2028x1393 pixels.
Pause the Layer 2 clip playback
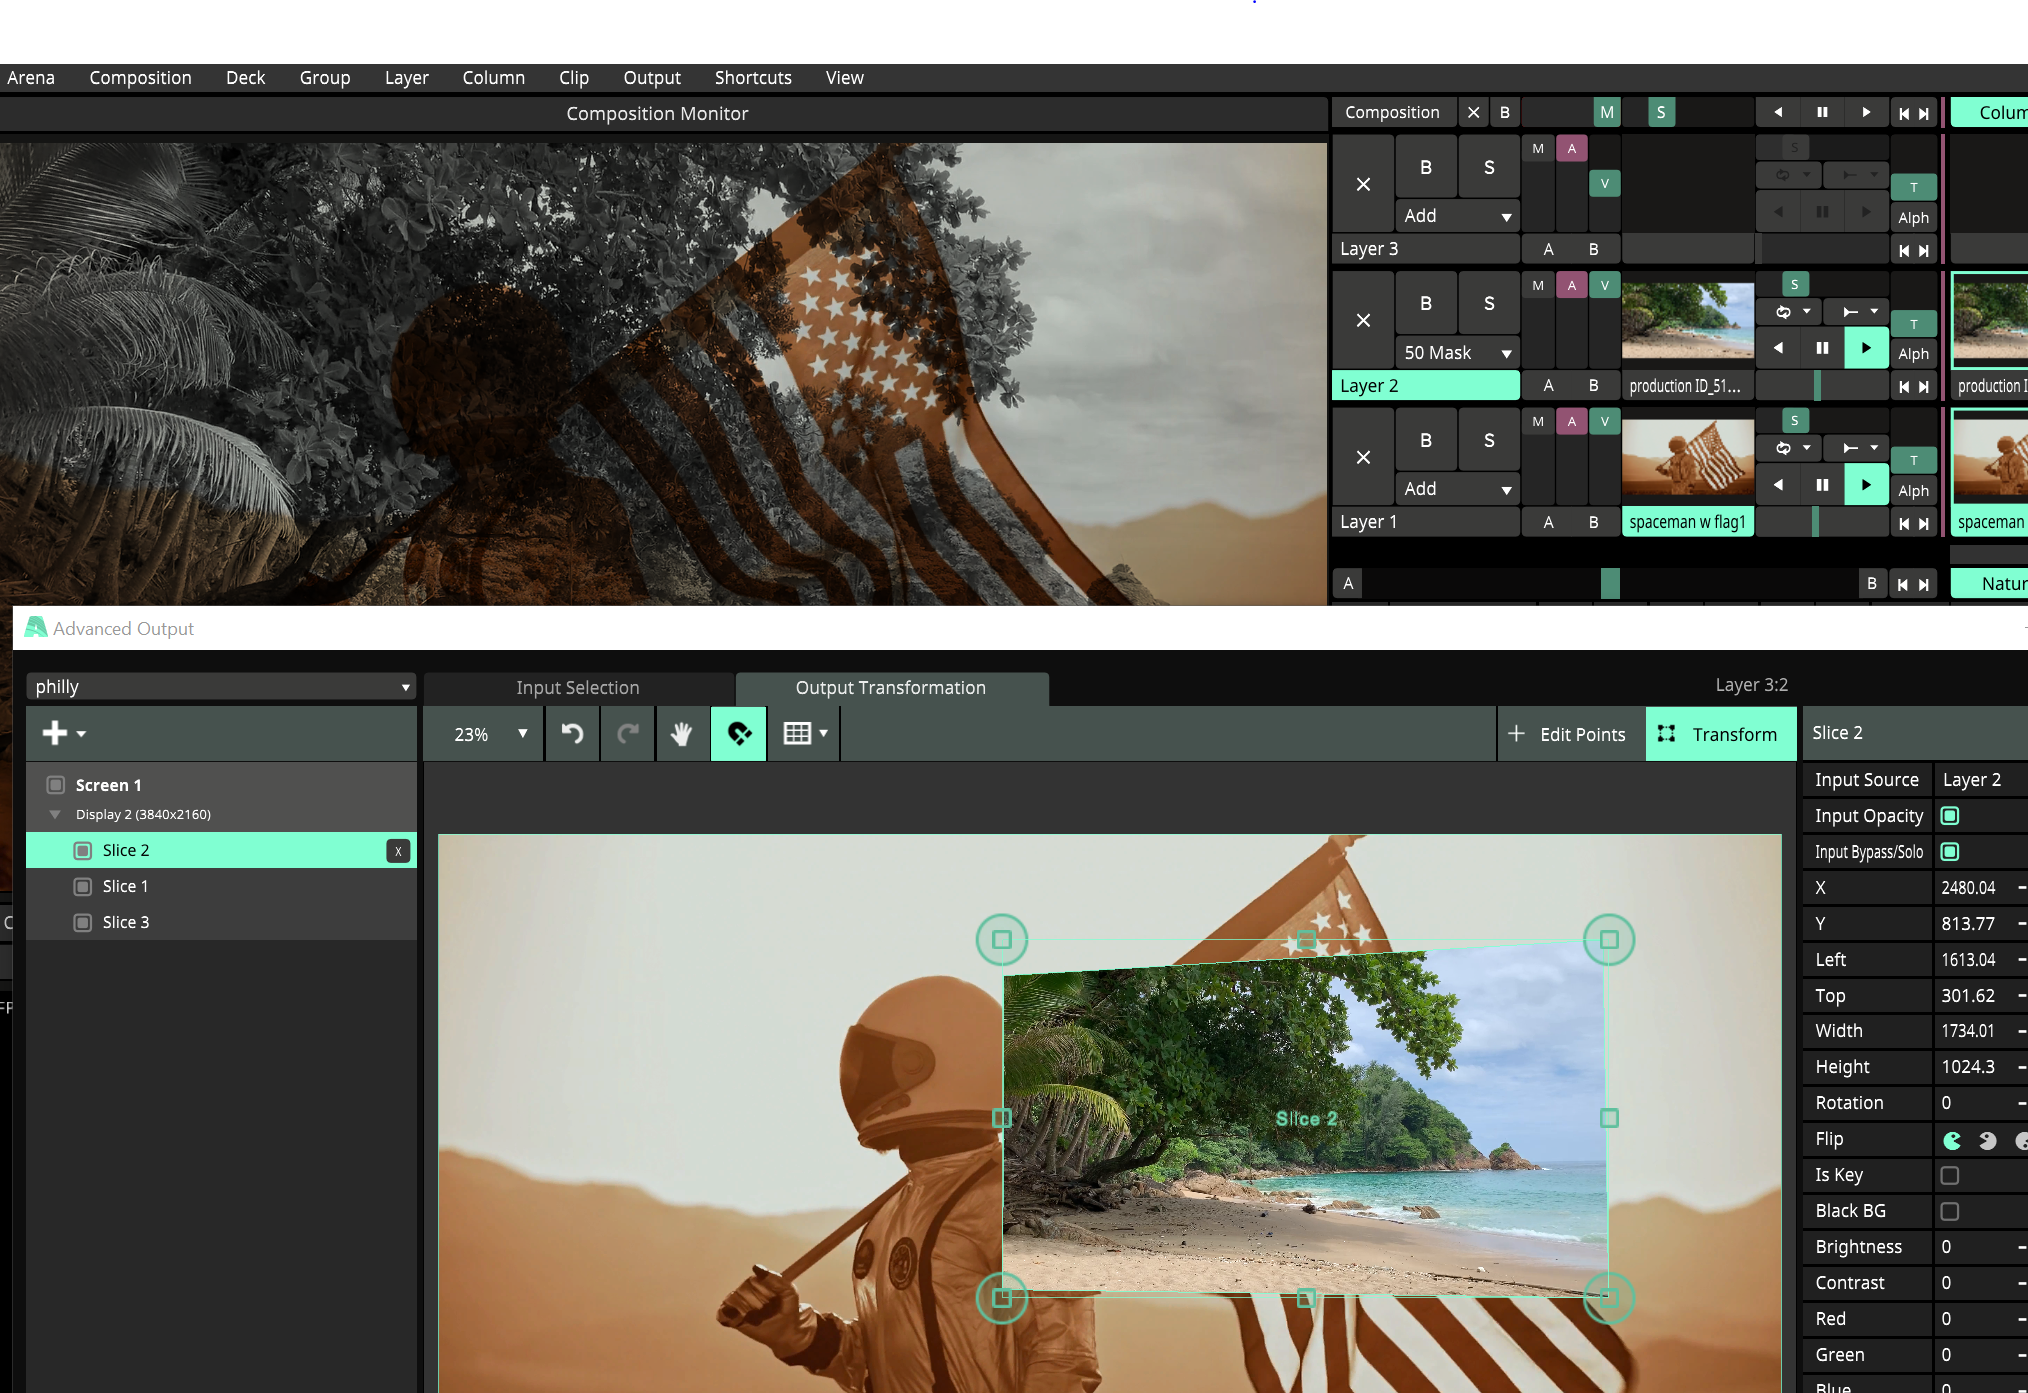pyautogui.click(x=1822, y=348)
